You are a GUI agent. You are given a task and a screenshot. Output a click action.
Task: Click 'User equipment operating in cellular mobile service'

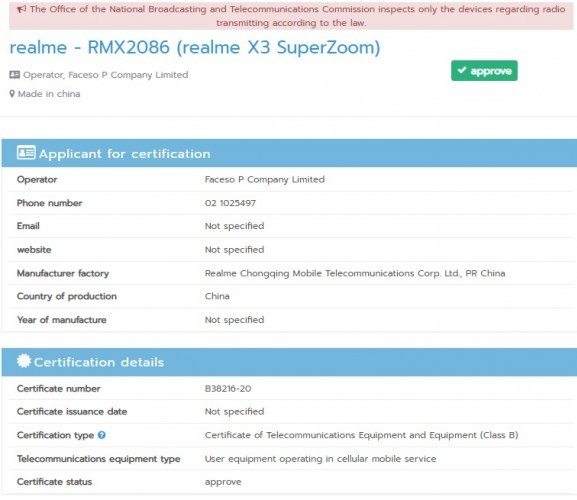(321, 459)
